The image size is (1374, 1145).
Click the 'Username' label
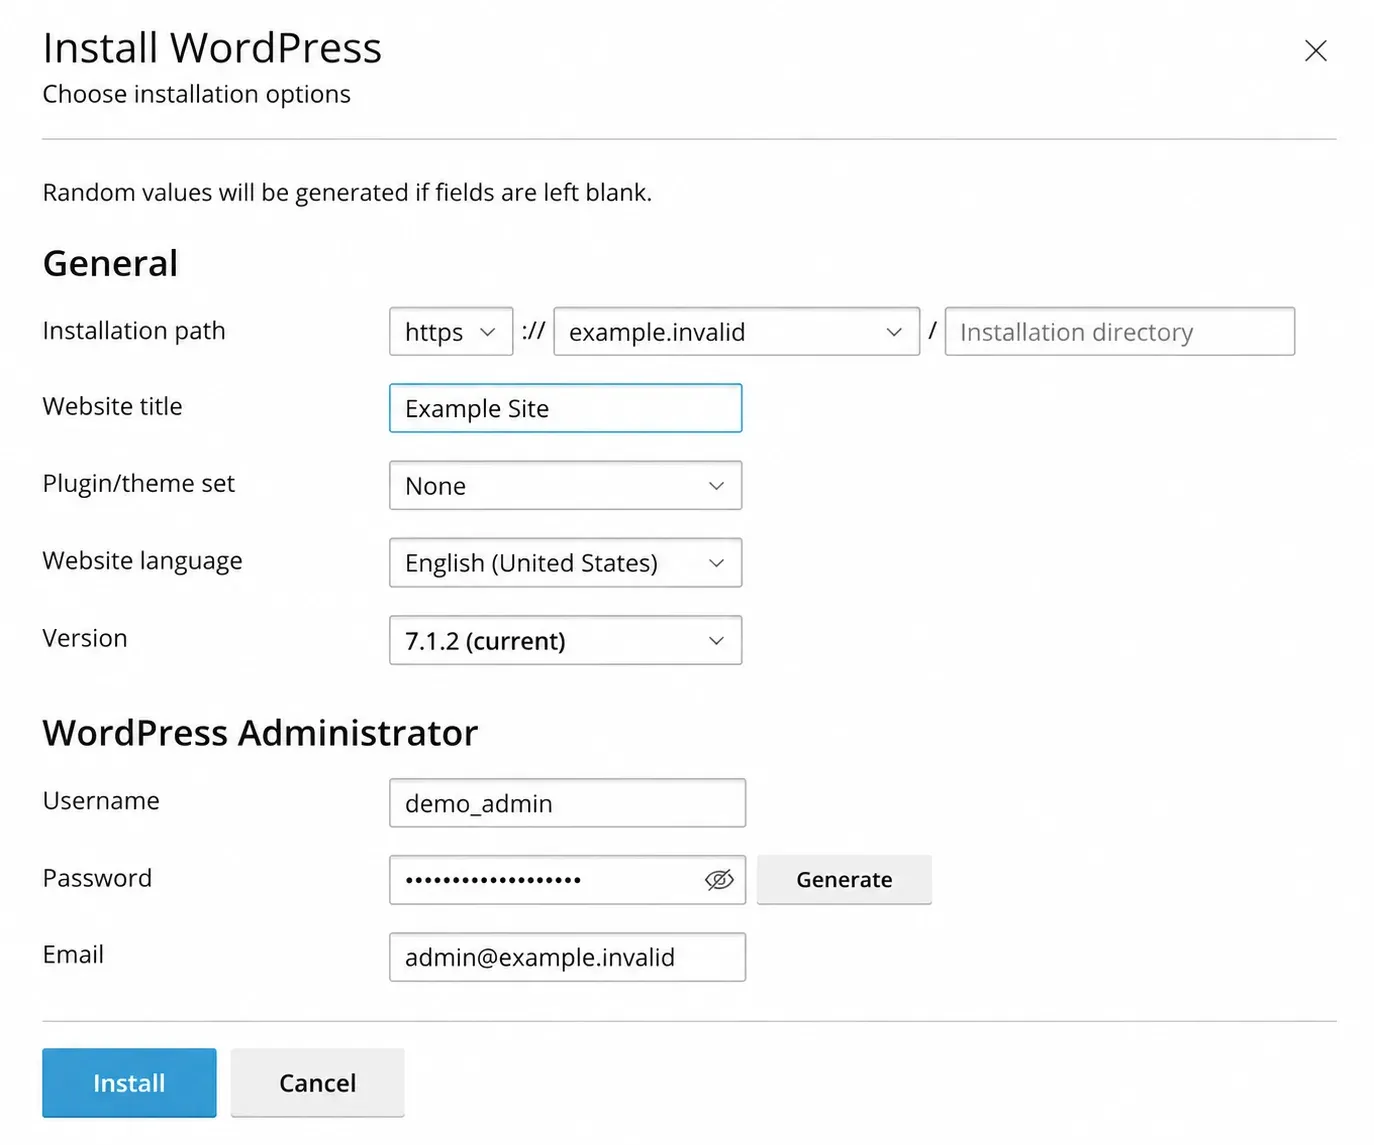click(101, 801)
